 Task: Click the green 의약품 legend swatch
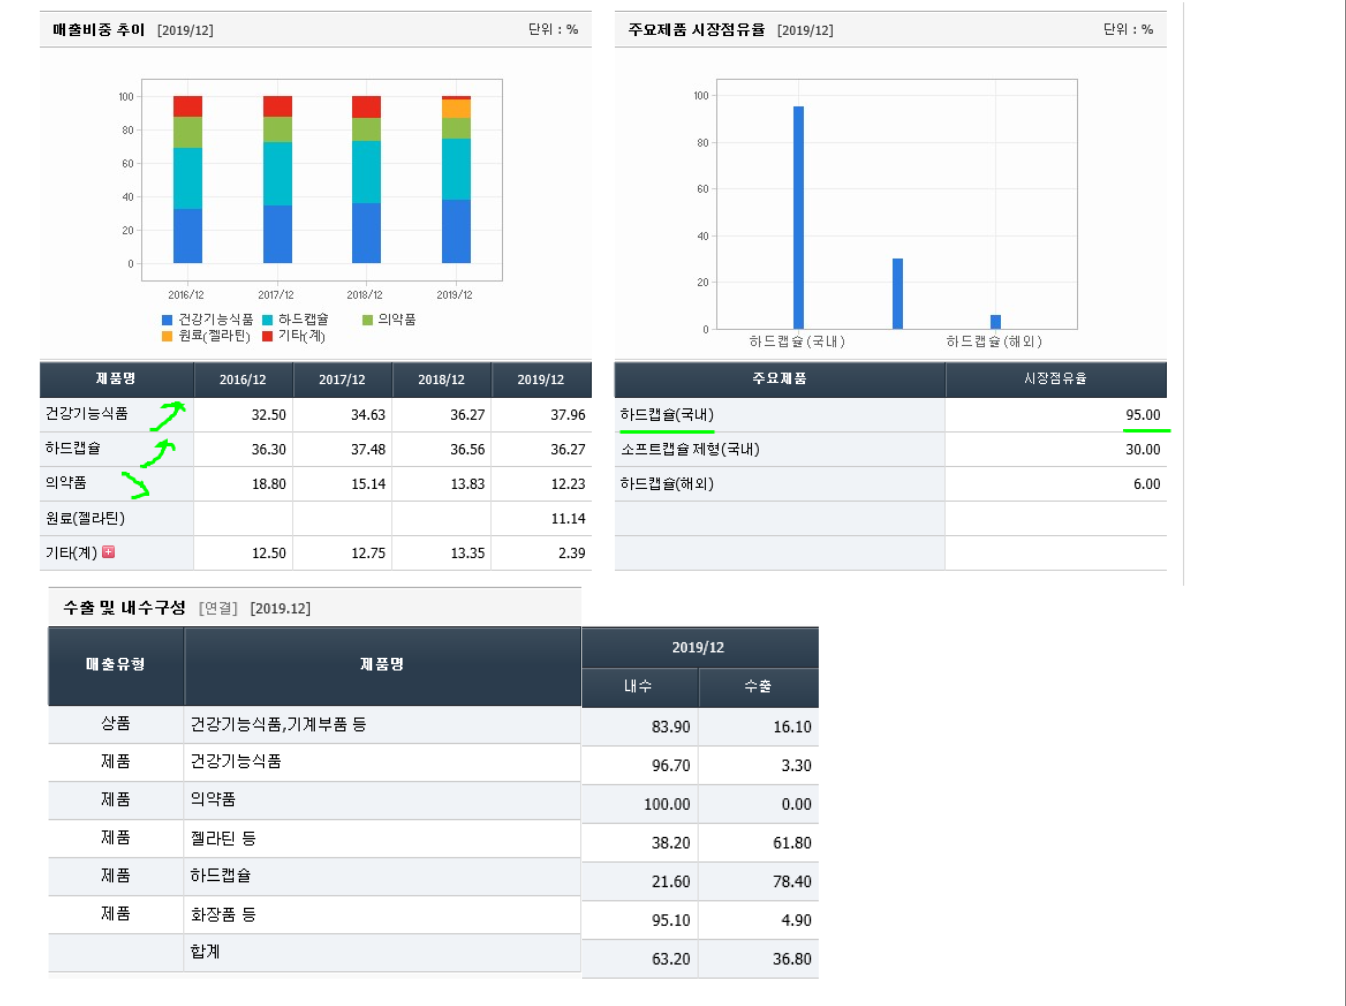click(367, 320)
